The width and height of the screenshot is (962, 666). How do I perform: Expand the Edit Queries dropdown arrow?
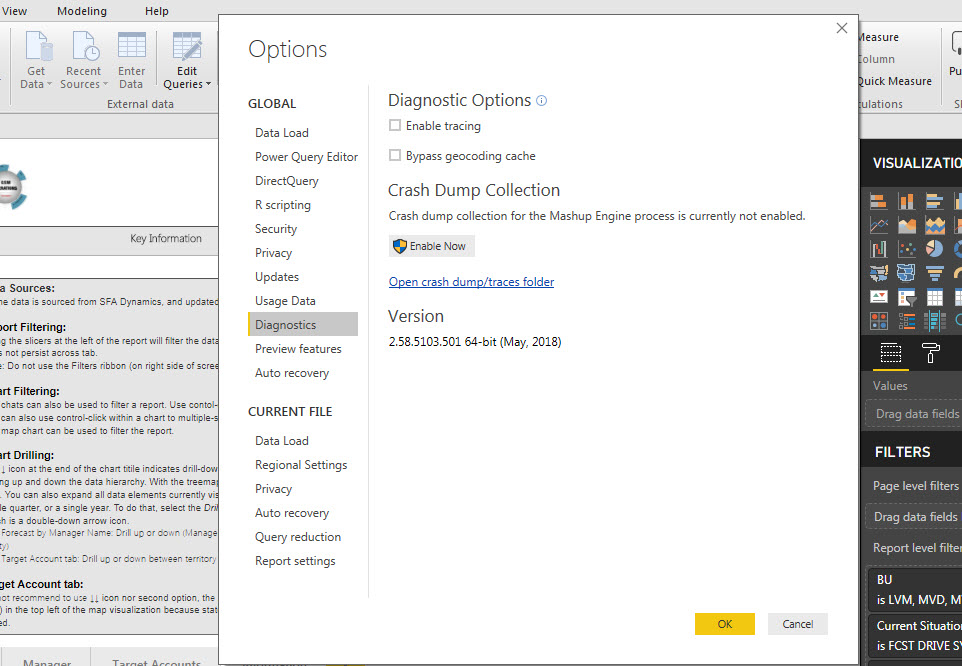[x=208, y=85]
